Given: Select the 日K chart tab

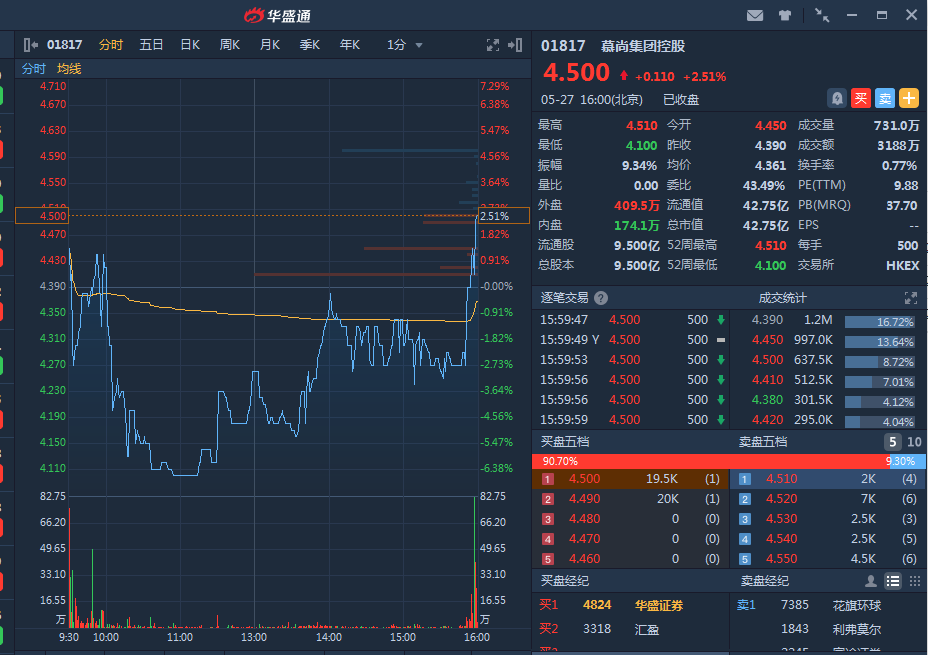Looking at the screenshot, I should [x=190, y=45].
